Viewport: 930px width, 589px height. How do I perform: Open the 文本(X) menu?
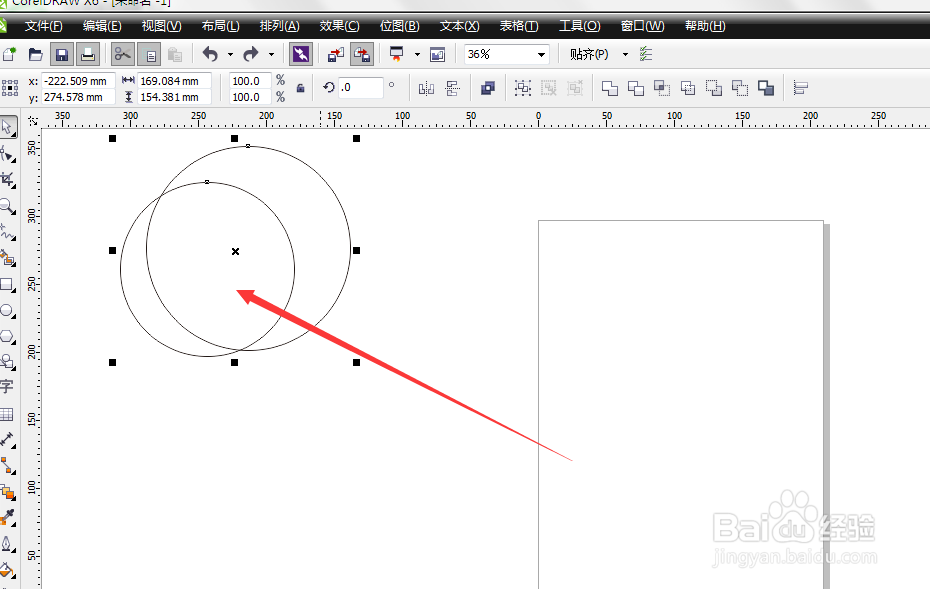[x=460, y=26]
